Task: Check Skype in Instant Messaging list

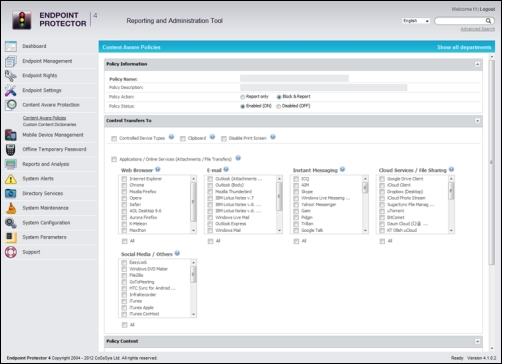Action: (x=296, y=192)
